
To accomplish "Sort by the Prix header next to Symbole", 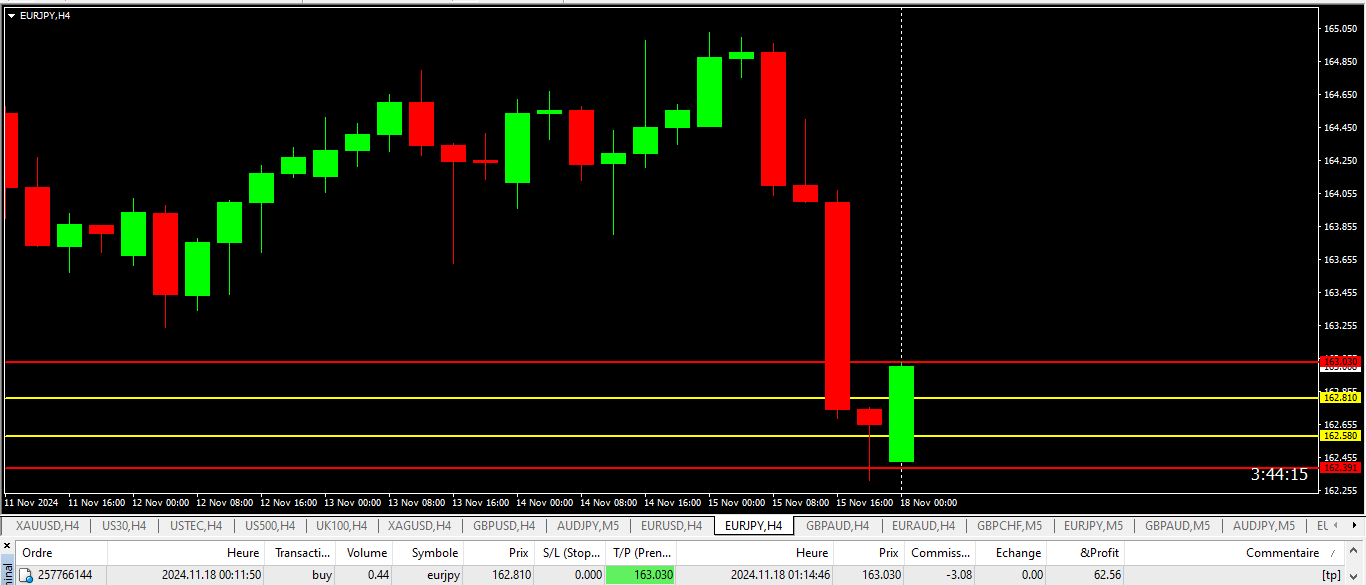I will point(499,553).
